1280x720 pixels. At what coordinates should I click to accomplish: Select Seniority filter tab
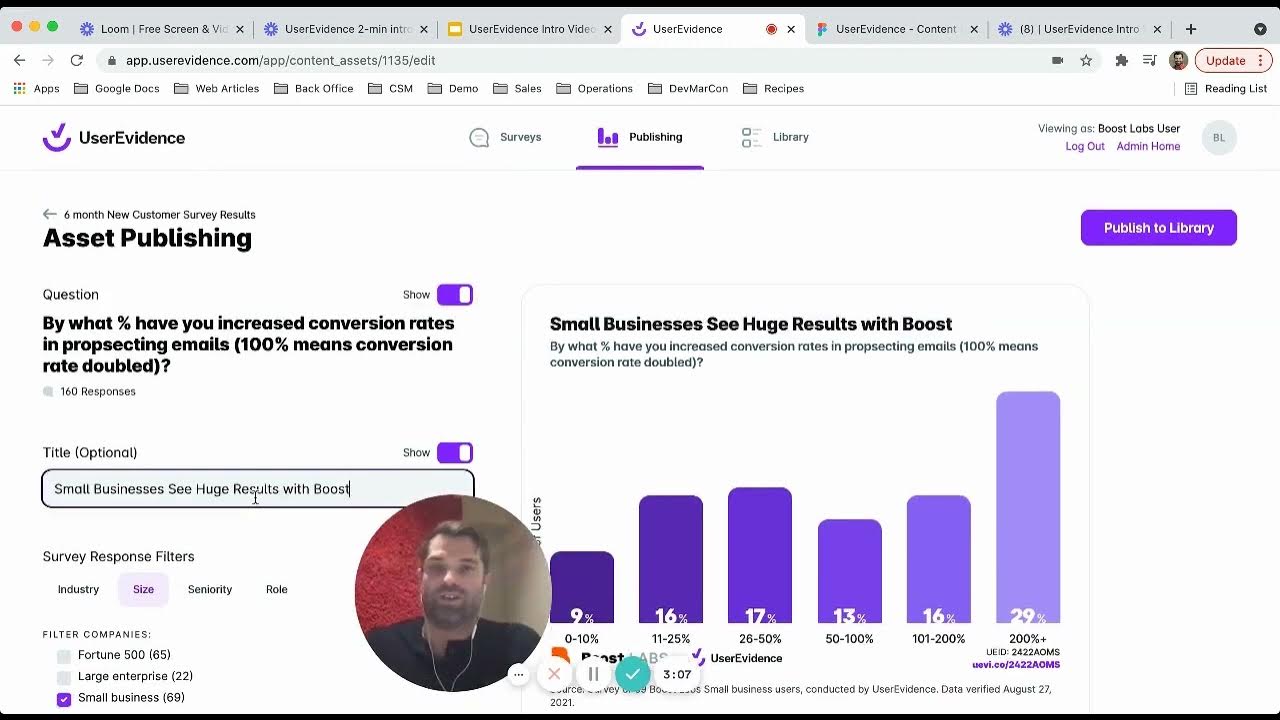(210, 589)
